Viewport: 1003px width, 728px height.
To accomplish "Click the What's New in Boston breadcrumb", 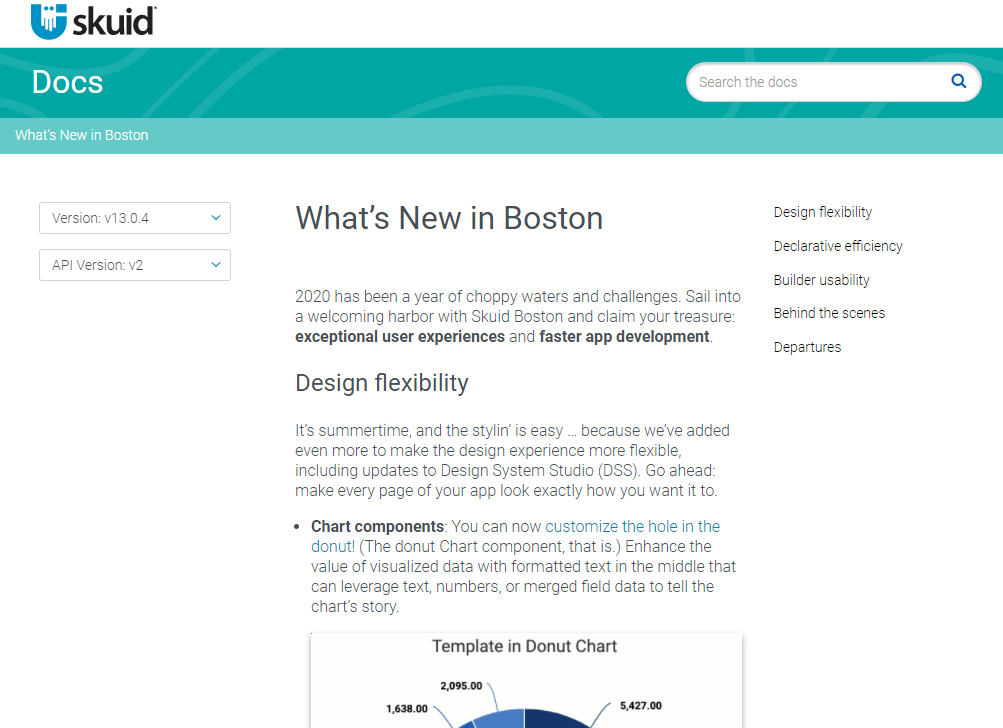I will tap(82, 135).
